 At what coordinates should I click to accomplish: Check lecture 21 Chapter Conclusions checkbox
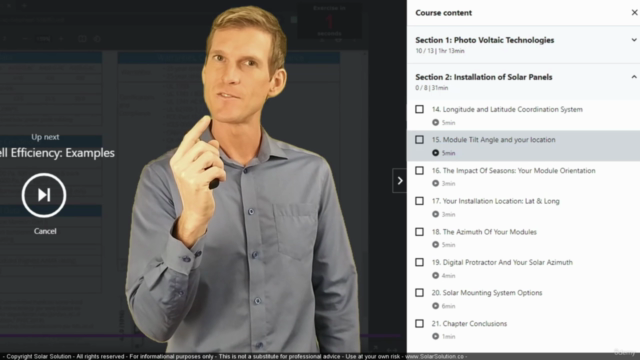coord(419,323)
